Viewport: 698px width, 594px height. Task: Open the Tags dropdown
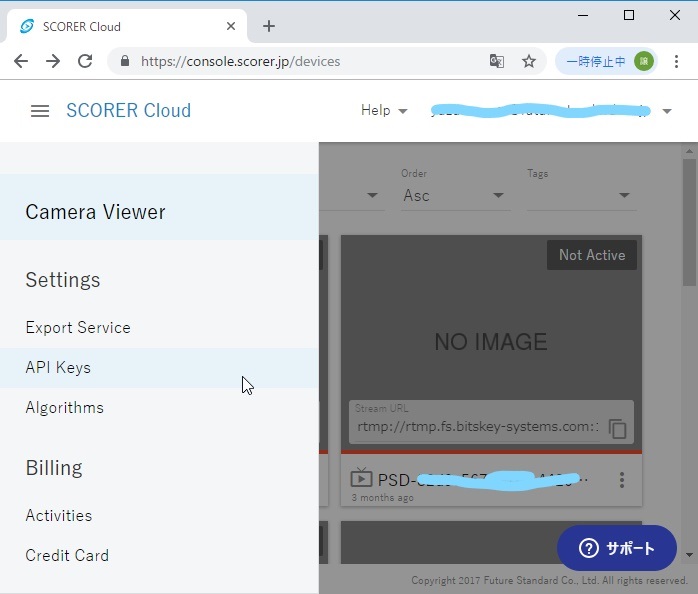click(581, 195)
